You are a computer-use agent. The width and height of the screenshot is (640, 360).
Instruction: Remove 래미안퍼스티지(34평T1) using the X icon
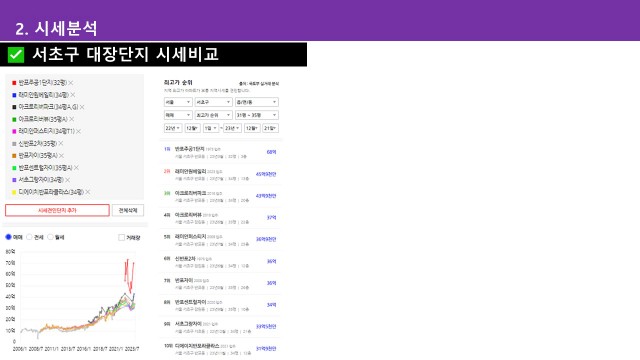78,131
